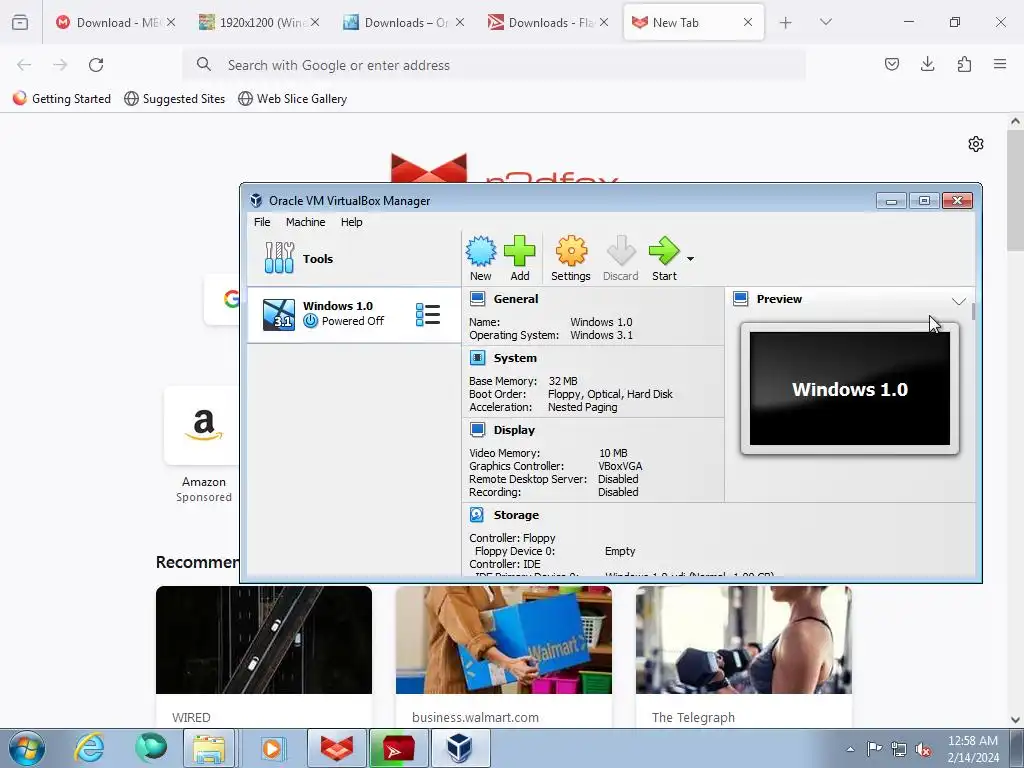Click Discard saved state icon

click(x=620, y=259)
